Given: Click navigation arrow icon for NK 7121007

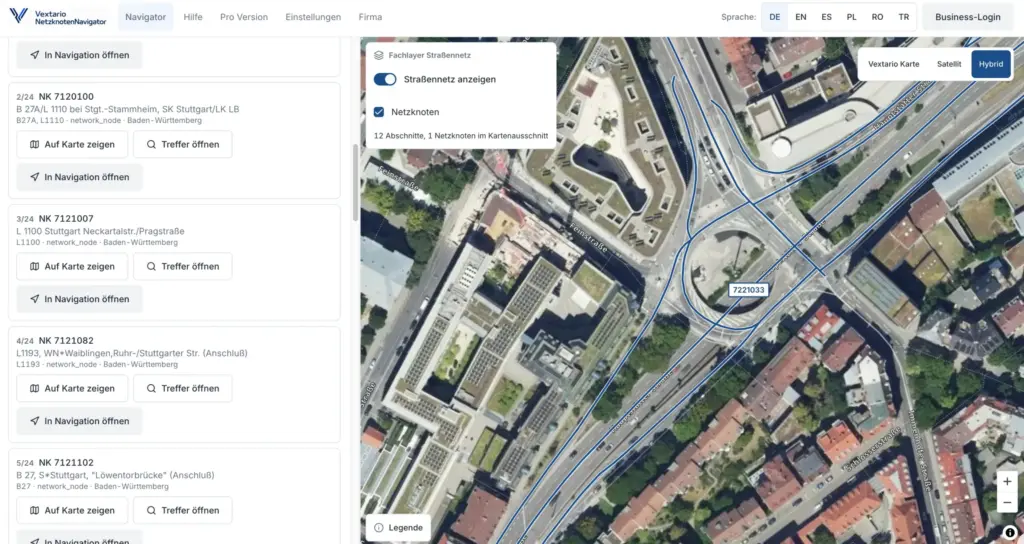Looking at the screenshot, I should [35, 299].
